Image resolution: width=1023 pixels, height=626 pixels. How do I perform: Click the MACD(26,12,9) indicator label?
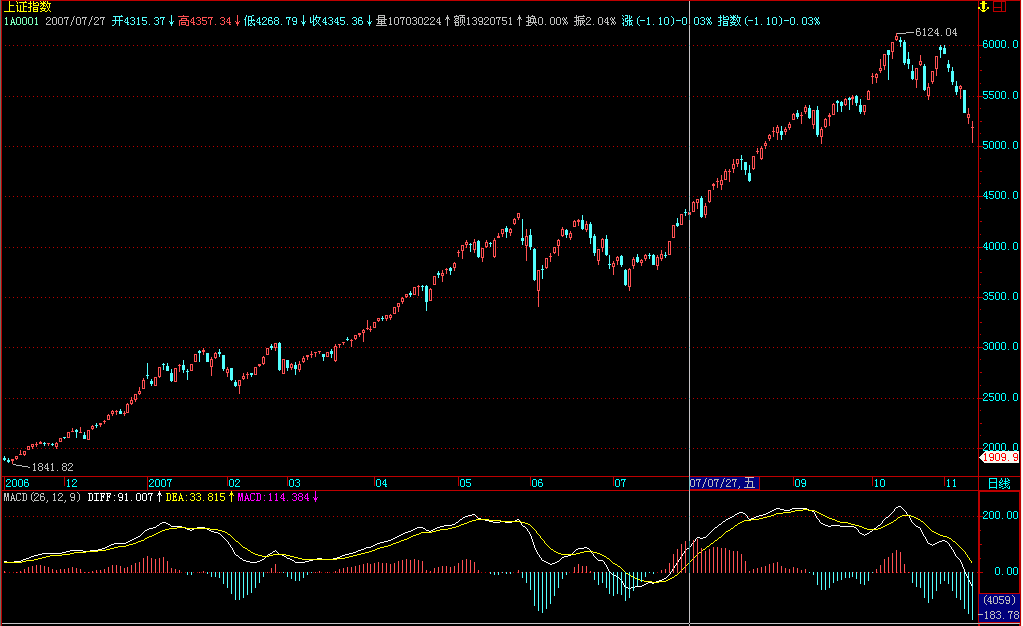[42, 496]
